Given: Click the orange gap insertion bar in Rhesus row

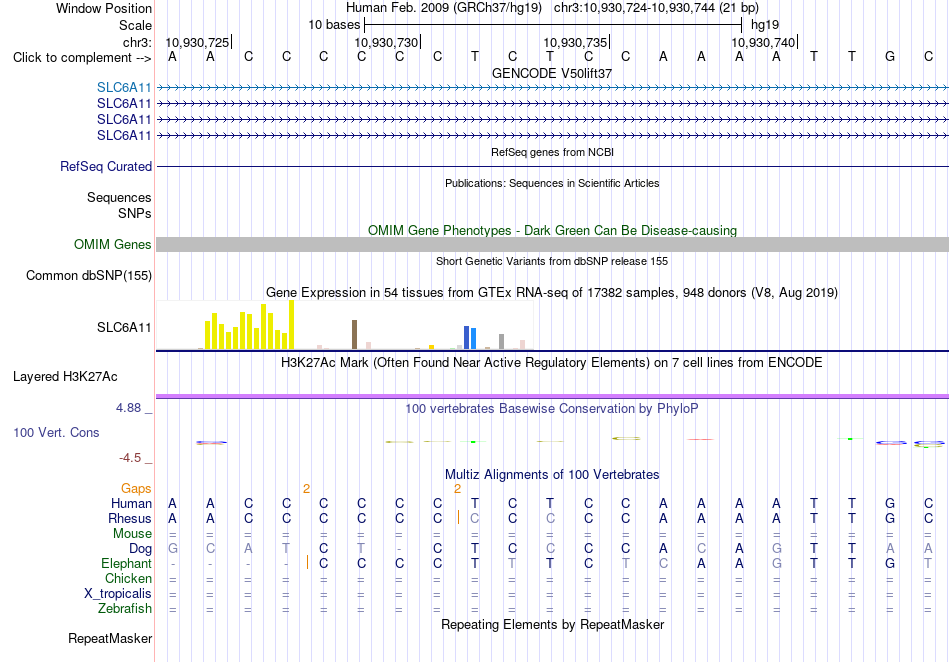Looking at the screenshot, I should (x=459, y=517).
